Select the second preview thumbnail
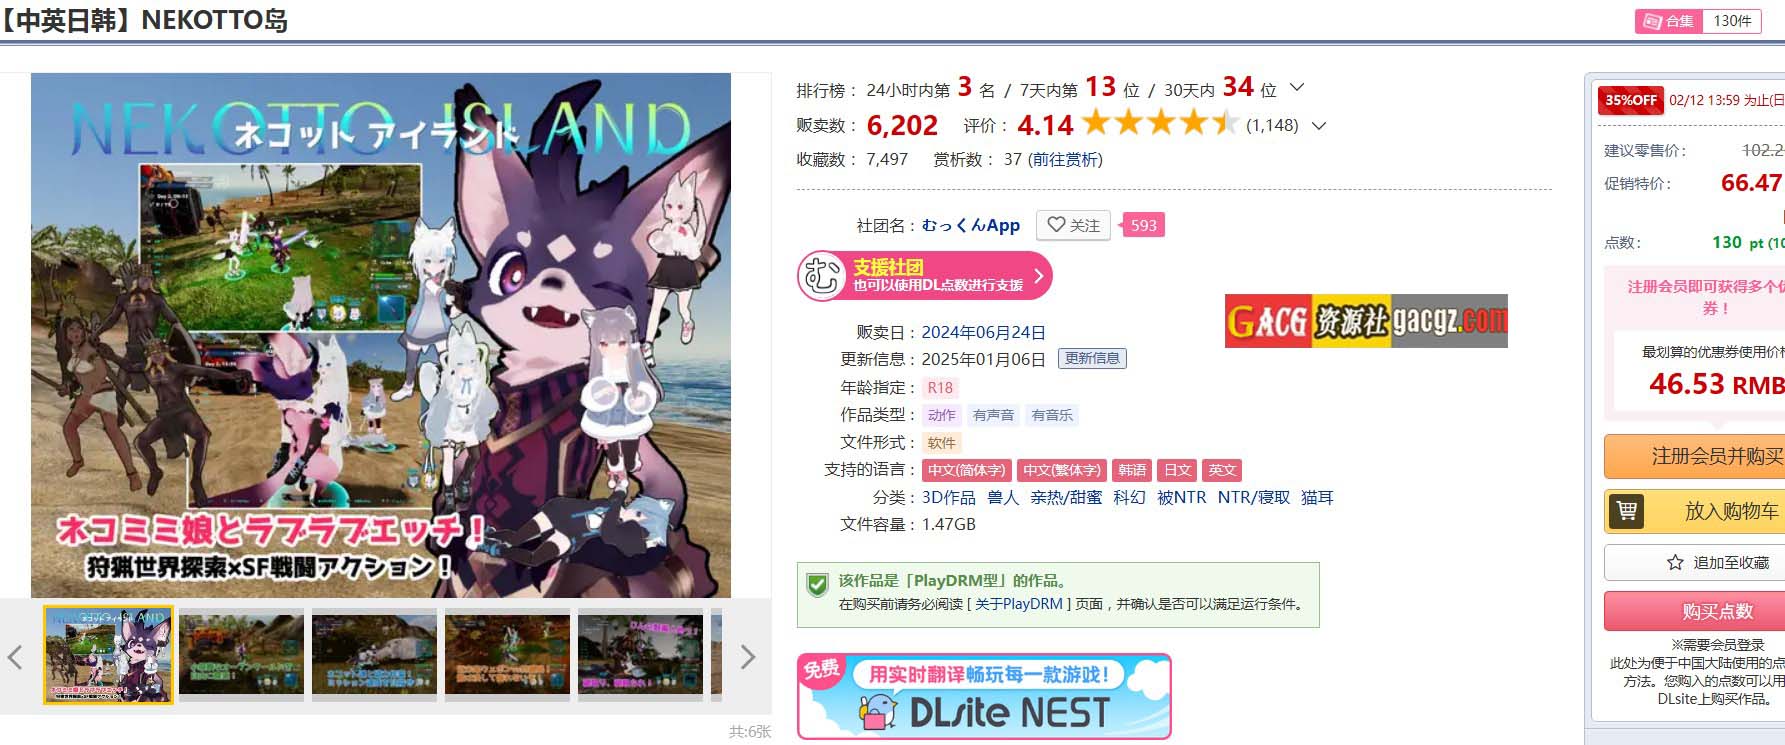The width and height of the screenshot is (1785, 745). pyautogui.click(x=241, y=655)
